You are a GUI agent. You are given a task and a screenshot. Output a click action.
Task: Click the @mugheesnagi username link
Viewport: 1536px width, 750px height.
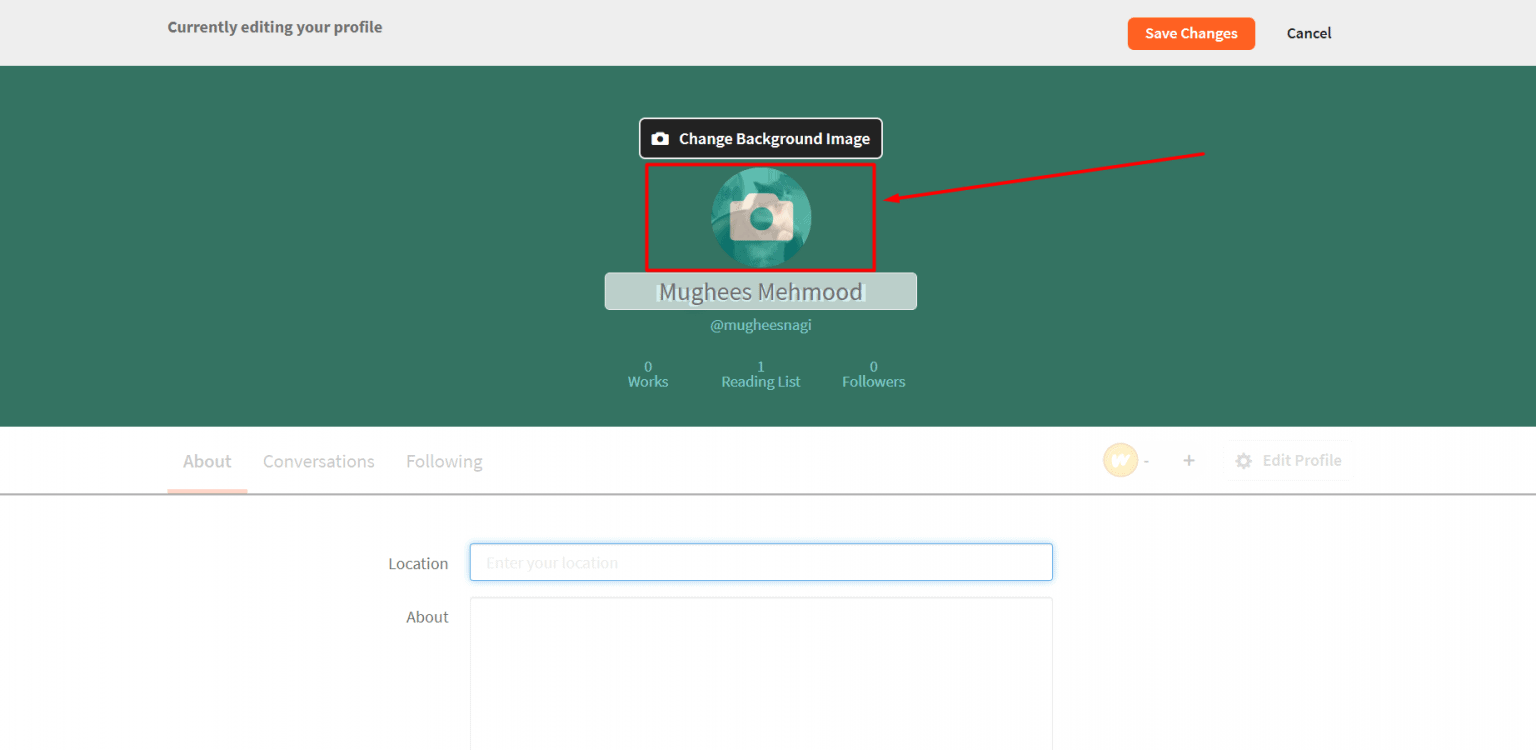coord(760,324)
